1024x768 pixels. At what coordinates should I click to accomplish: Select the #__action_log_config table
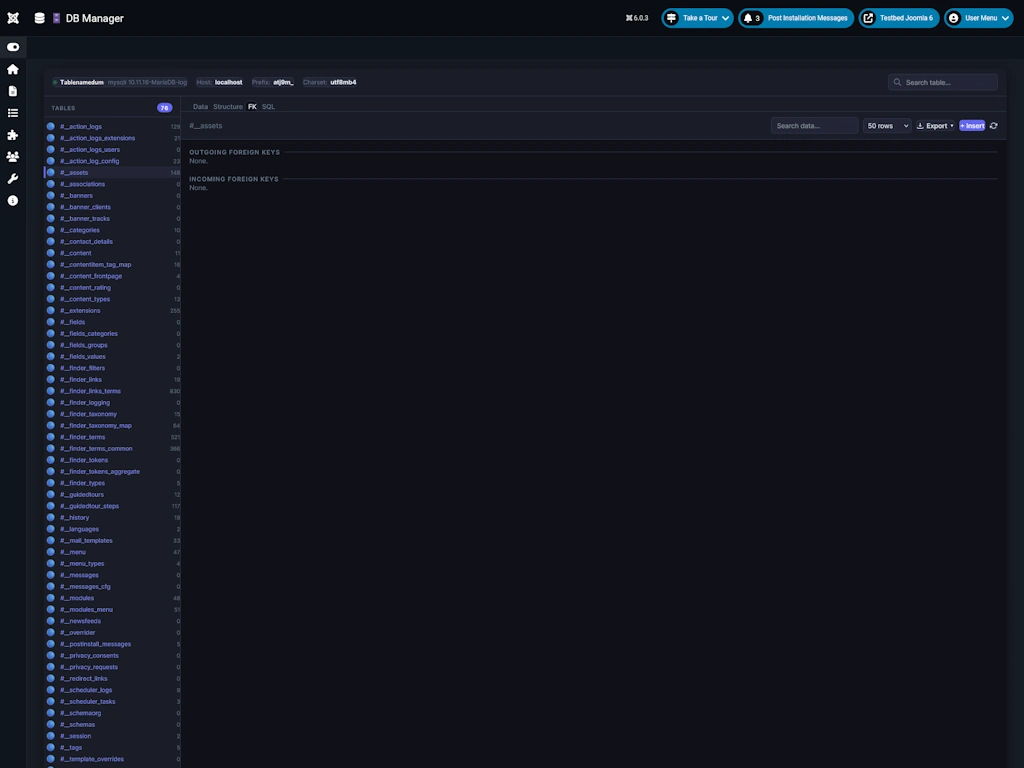112,161
